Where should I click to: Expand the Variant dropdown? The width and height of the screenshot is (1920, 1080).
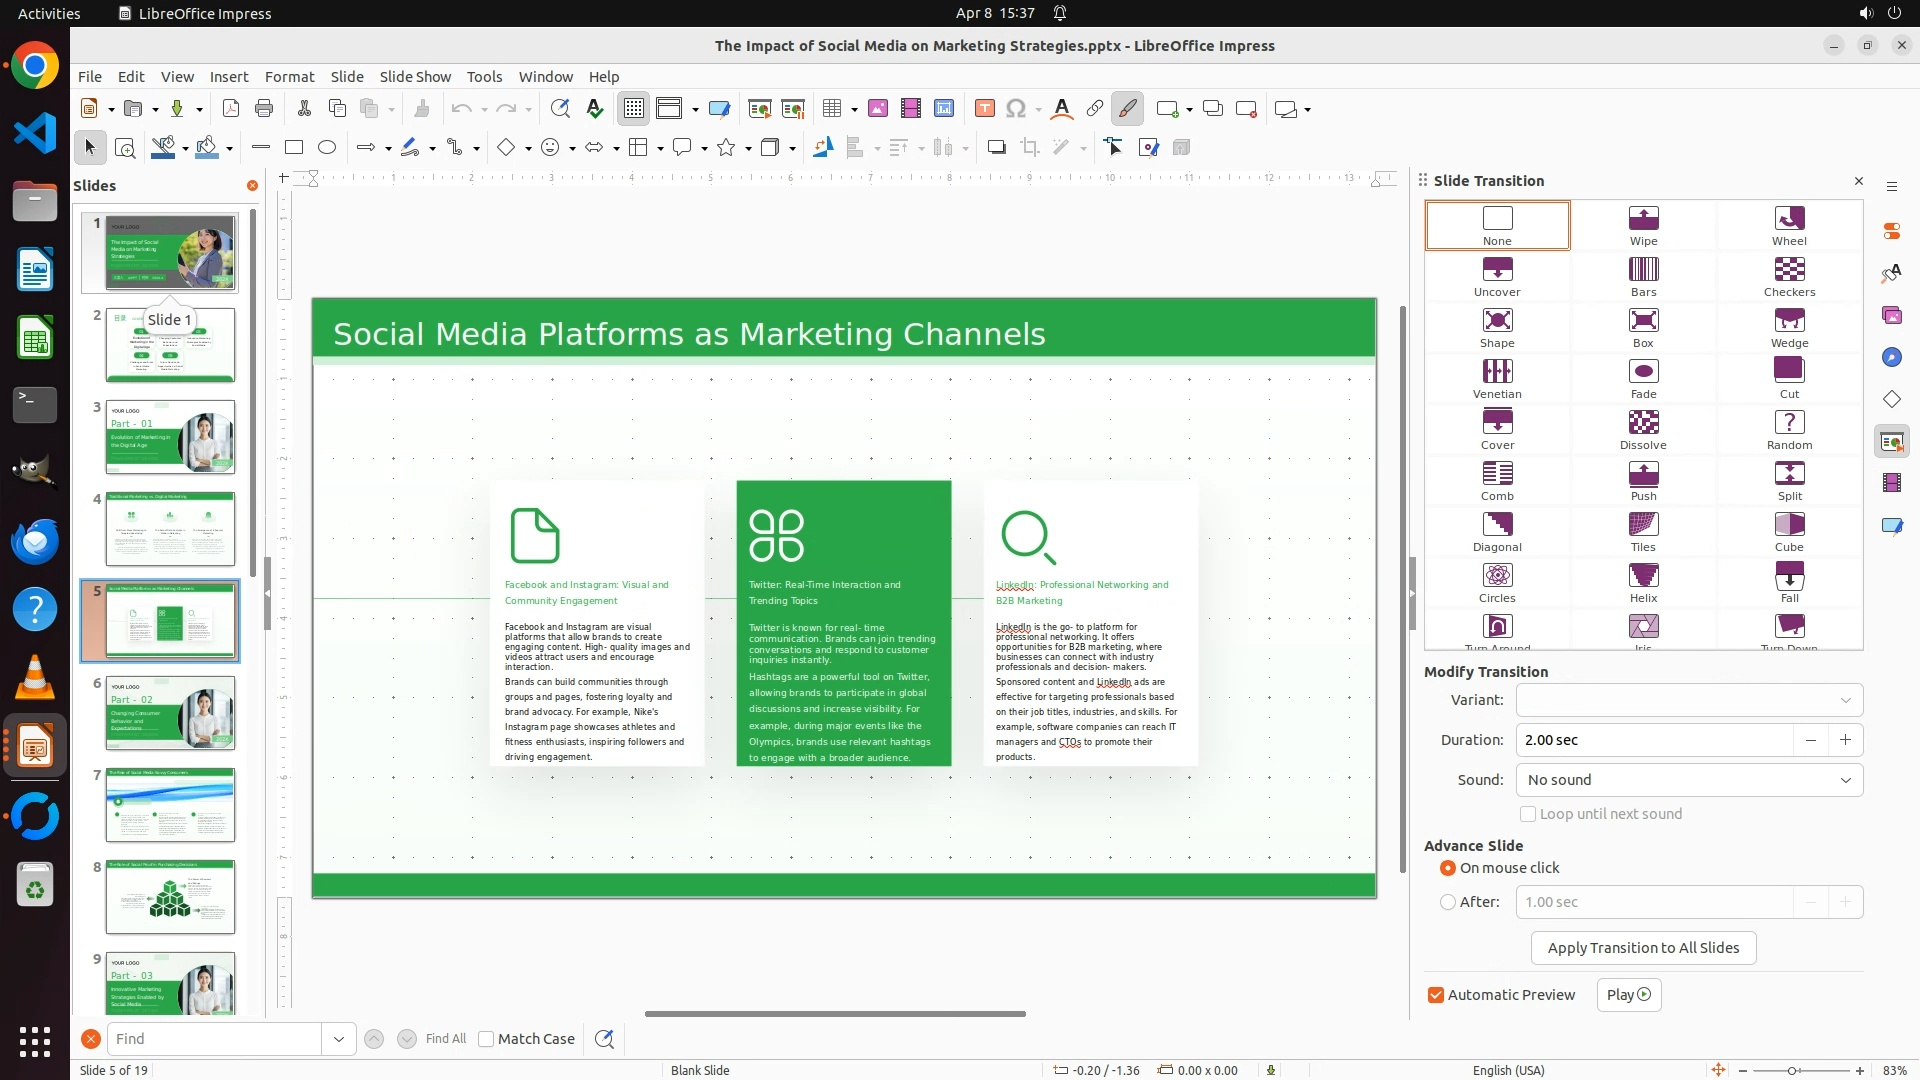pos(1845,700)
